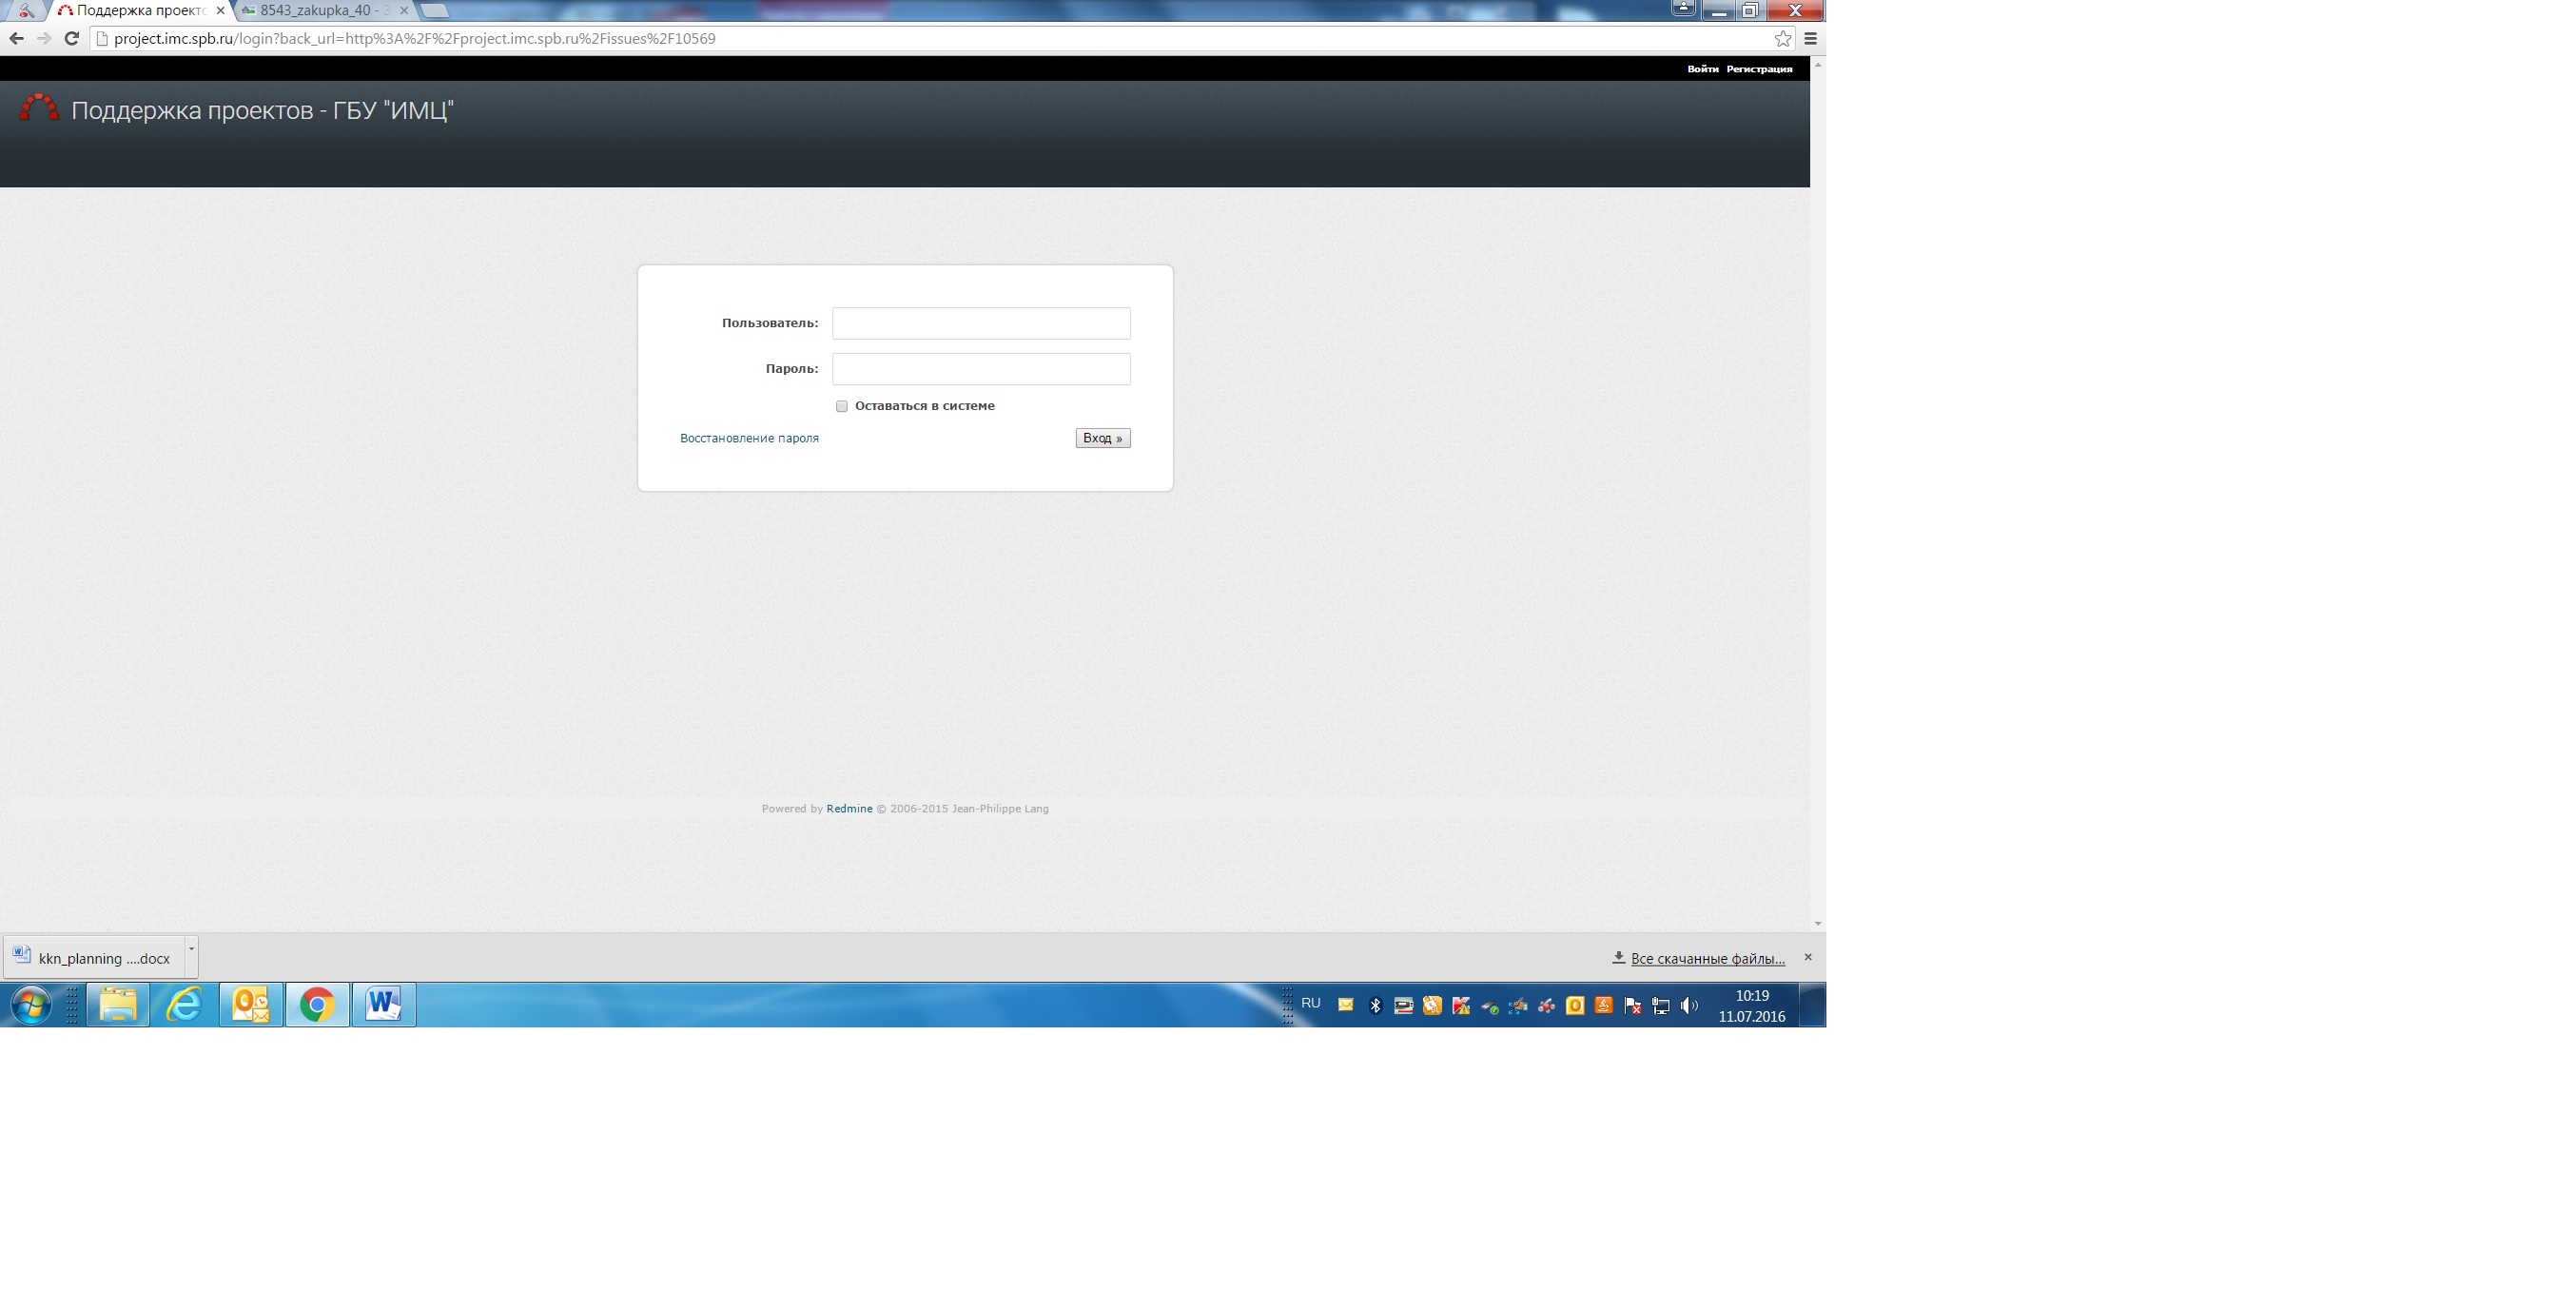The height and width of the screenshot is (1309, 2576).
Task: Click the page scrollbar down arrow
Action: click(x=1818, y=924)
